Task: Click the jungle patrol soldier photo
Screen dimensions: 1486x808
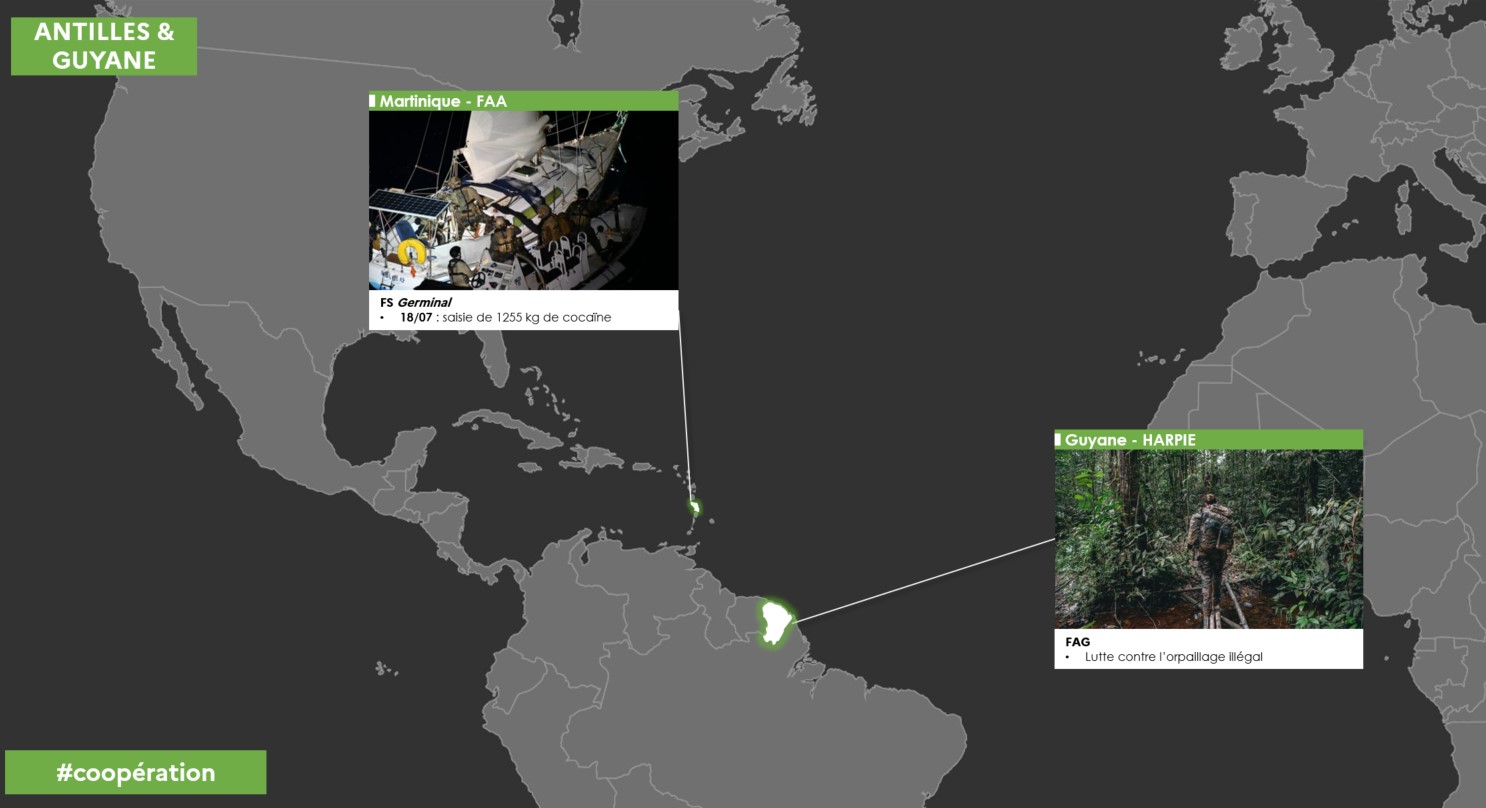Action: point(1208,539)
